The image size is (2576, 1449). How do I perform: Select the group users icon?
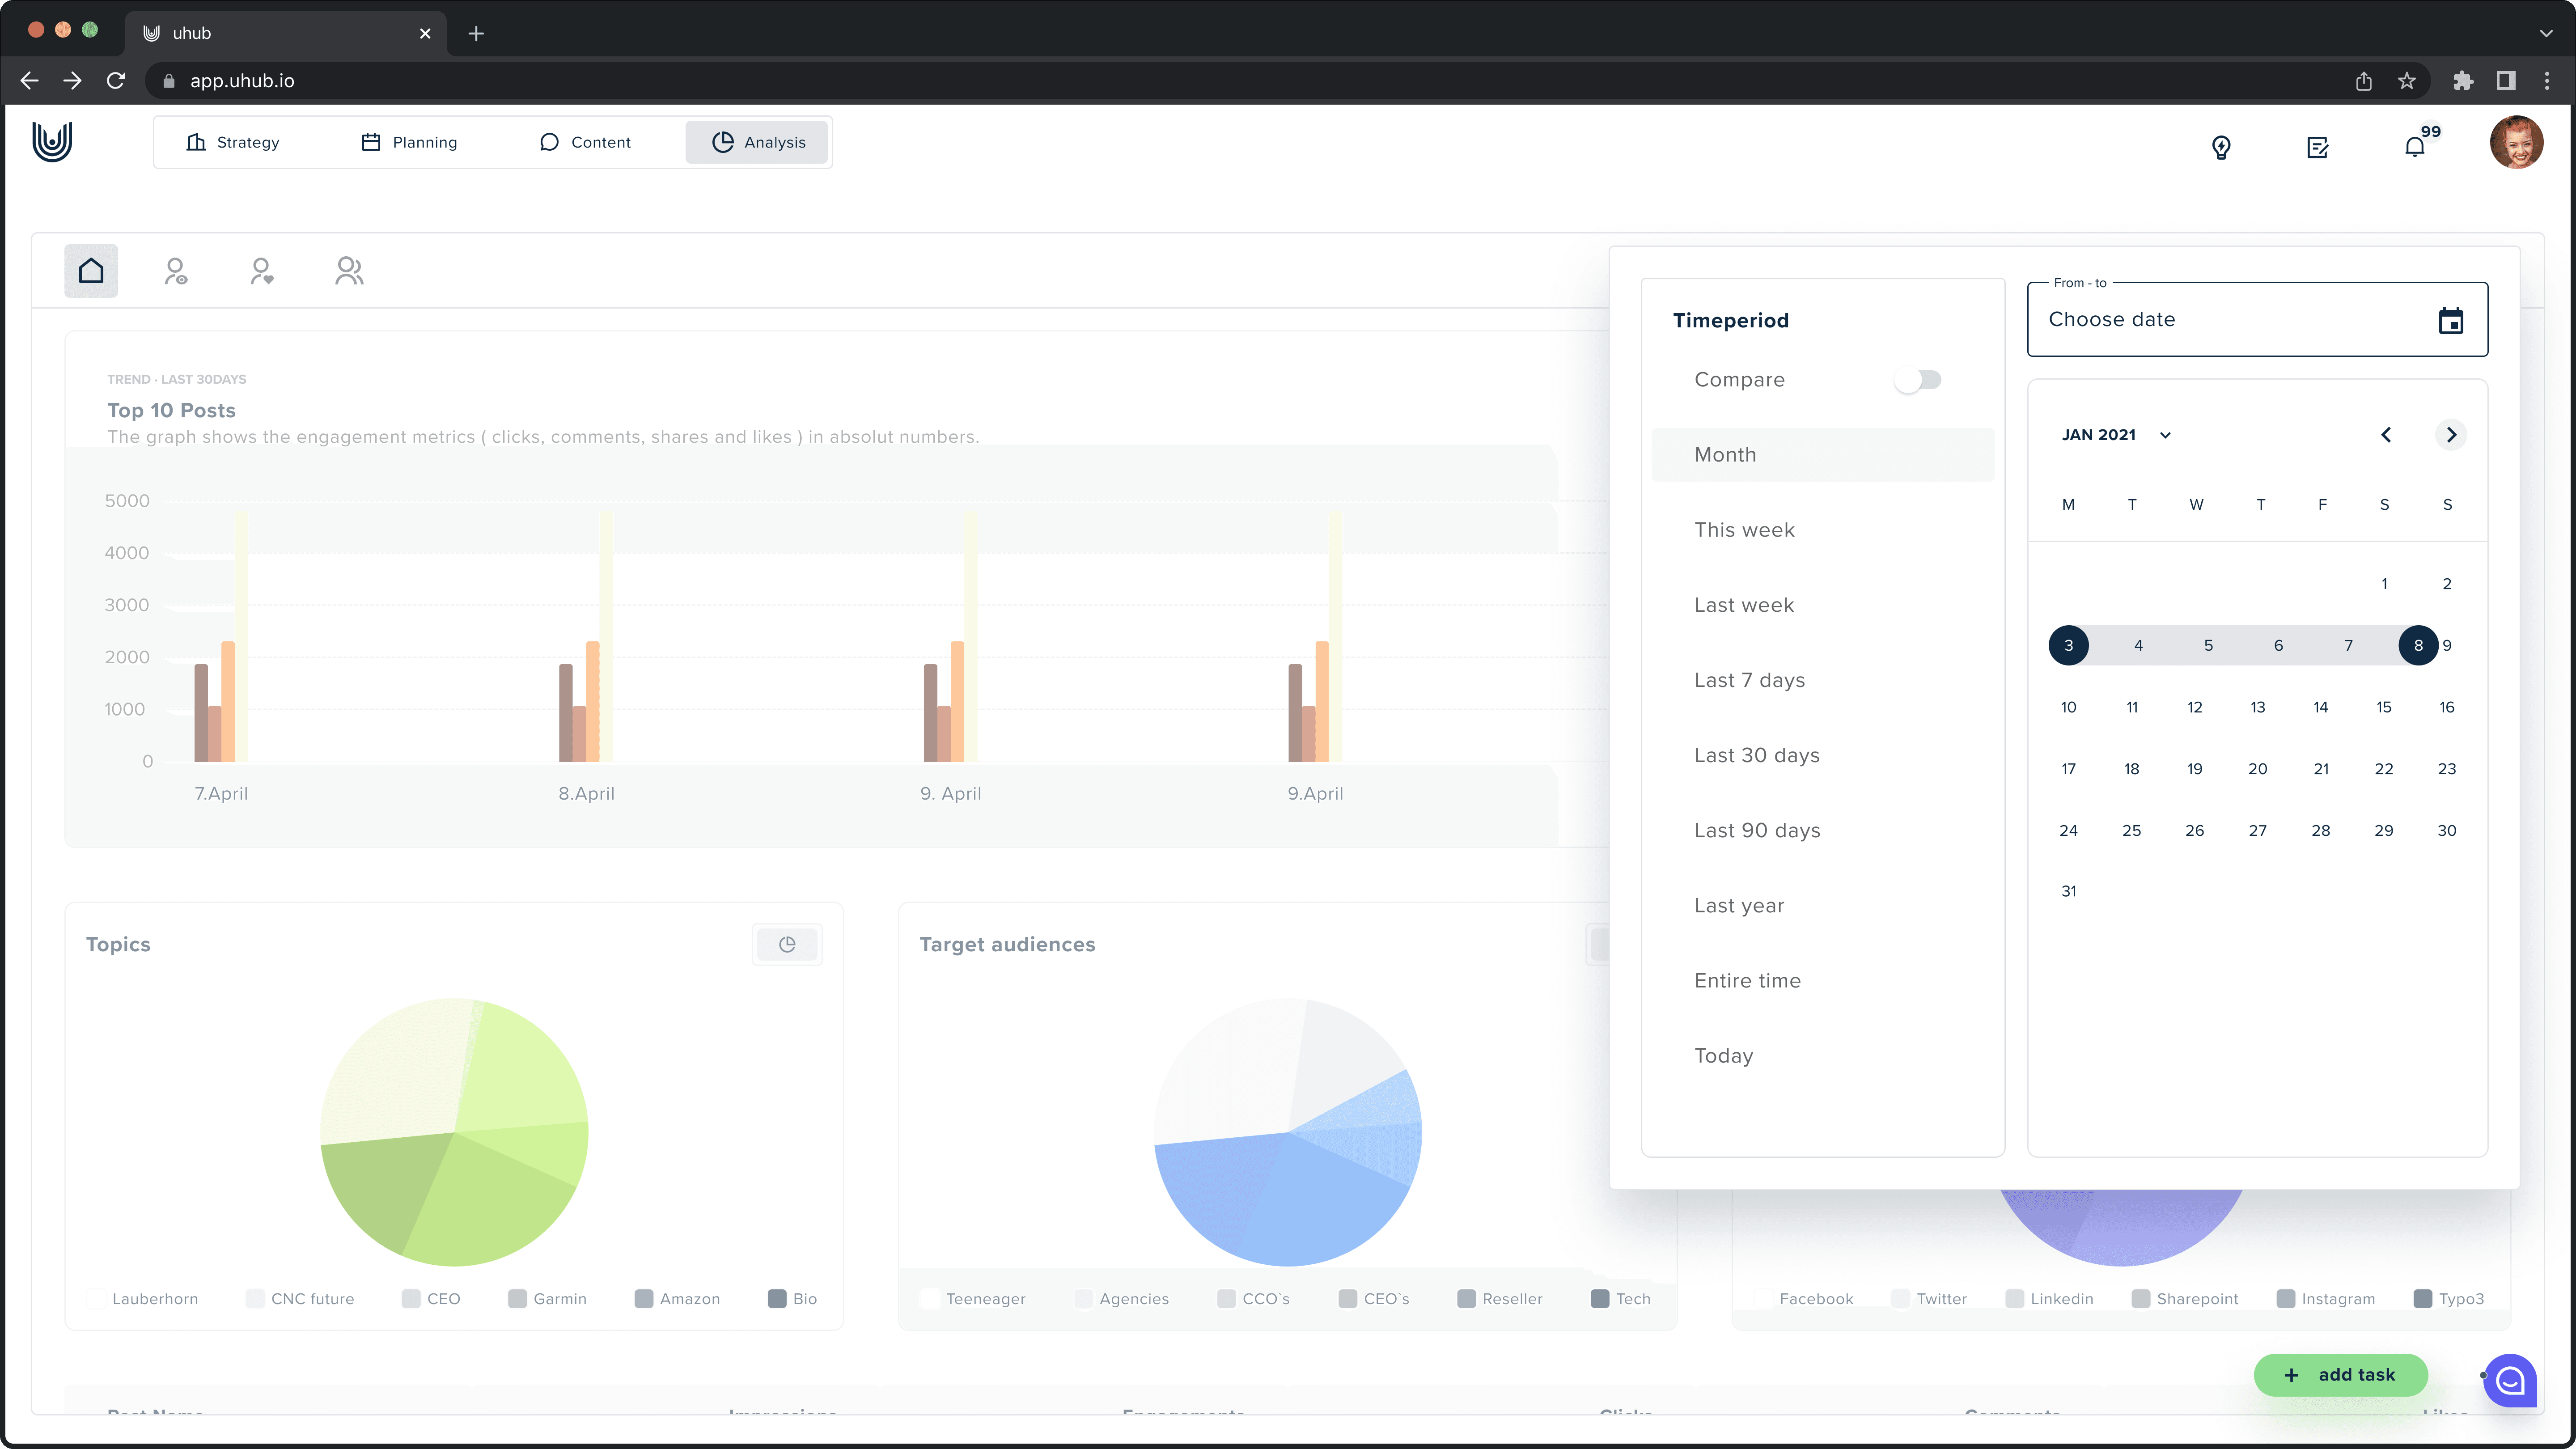pos(349,271)
